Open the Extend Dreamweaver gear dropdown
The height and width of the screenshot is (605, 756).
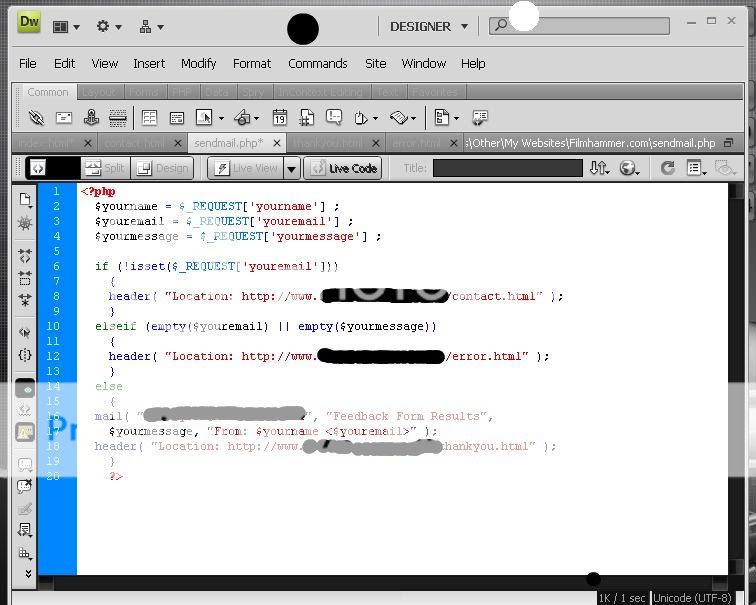(x=108, y=27)
